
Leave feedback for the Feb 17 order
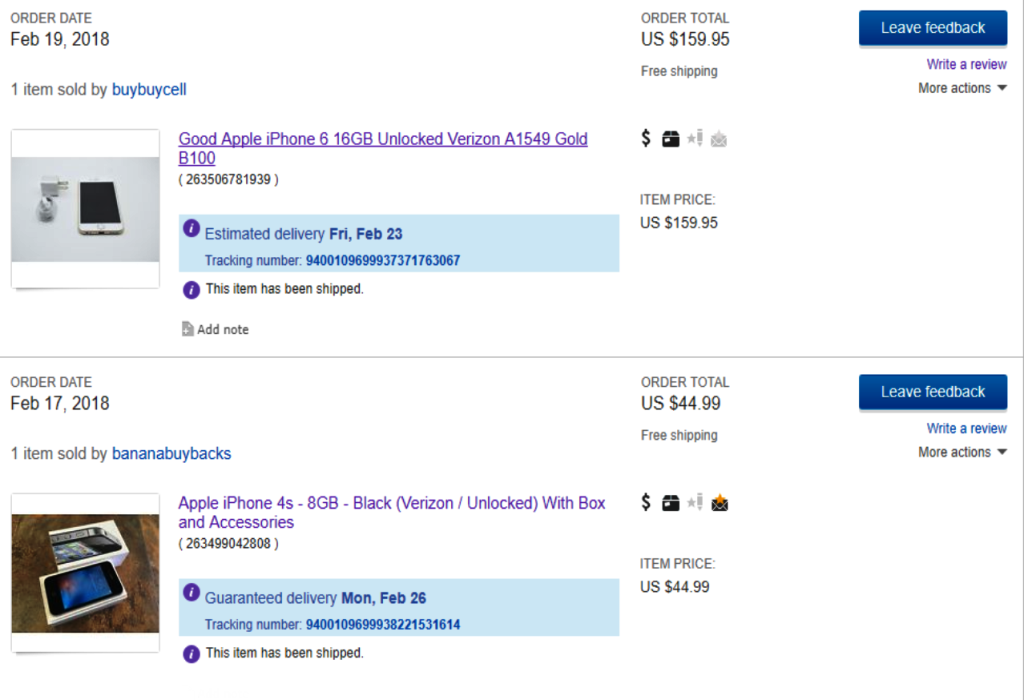[932, 392]
